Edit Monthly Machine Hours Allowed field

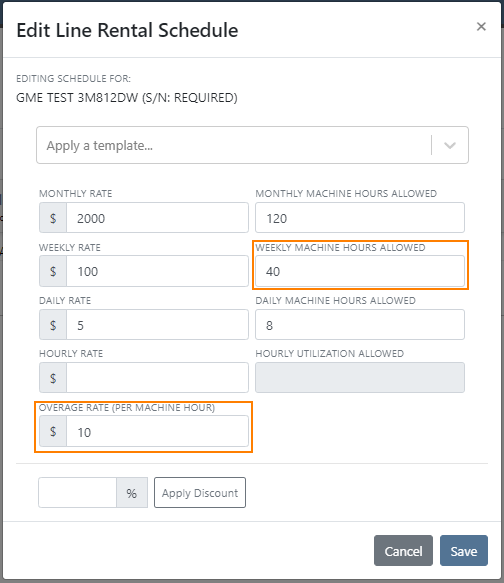point(360,218)
